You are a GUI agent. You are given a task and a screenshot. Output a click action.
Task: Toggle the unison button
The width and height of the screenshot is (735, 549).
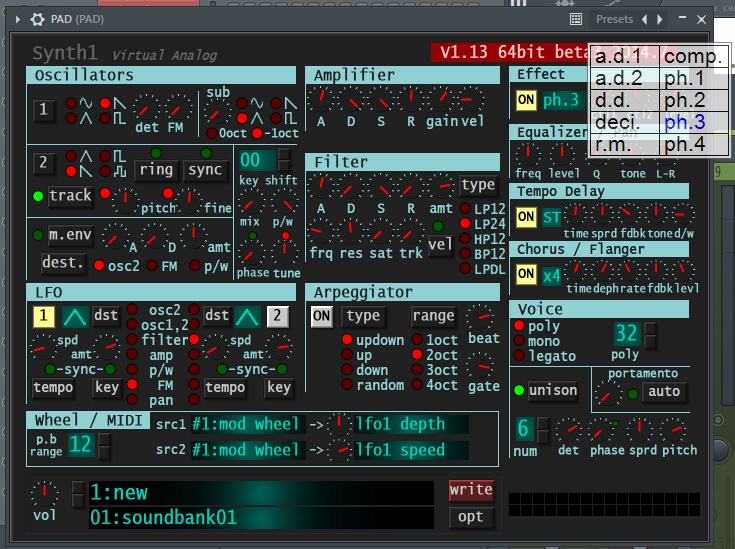click(553, 390)
